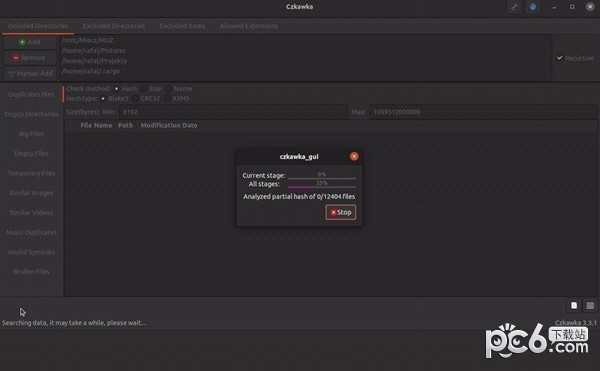The height and width of the screenshot is (371, 600).
Task: Select /home/rafal/.cargo directory row
Action: pyautogui.click(x=305, y=71)
